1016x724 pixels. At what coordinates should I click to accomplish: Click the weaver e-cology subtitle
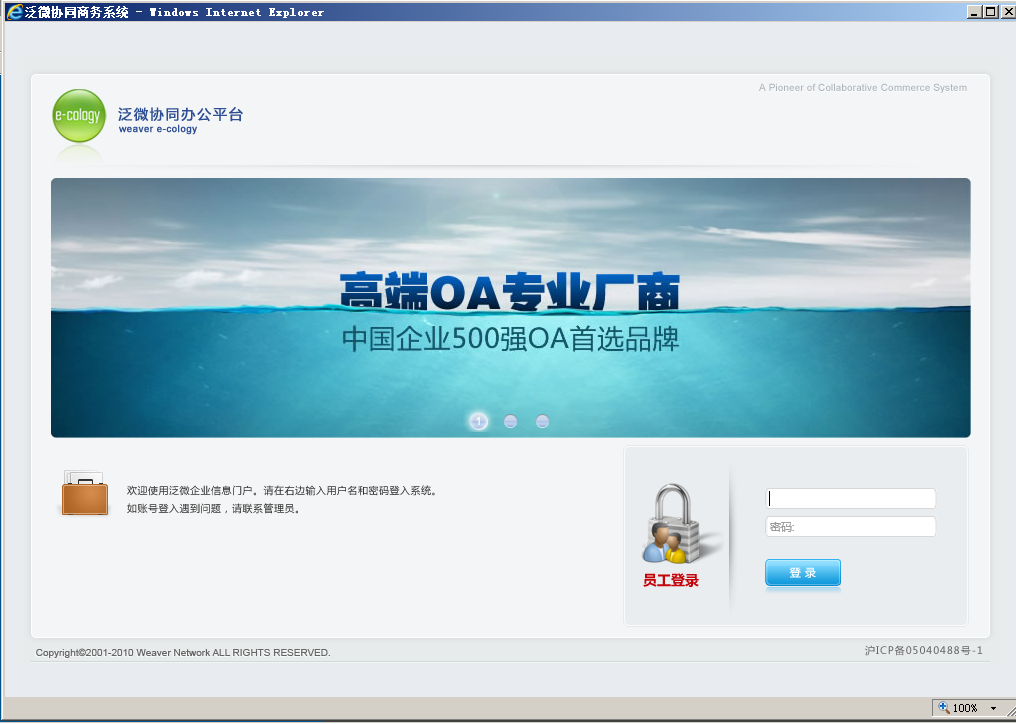point(157,129)
